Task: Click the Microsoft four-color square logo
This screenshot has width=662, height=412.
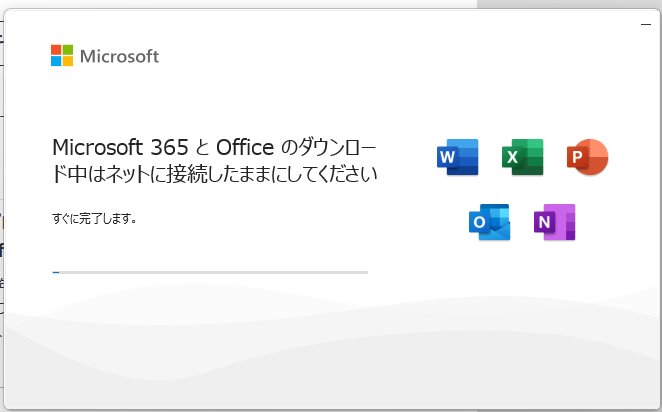Action: tap(62, 55)
